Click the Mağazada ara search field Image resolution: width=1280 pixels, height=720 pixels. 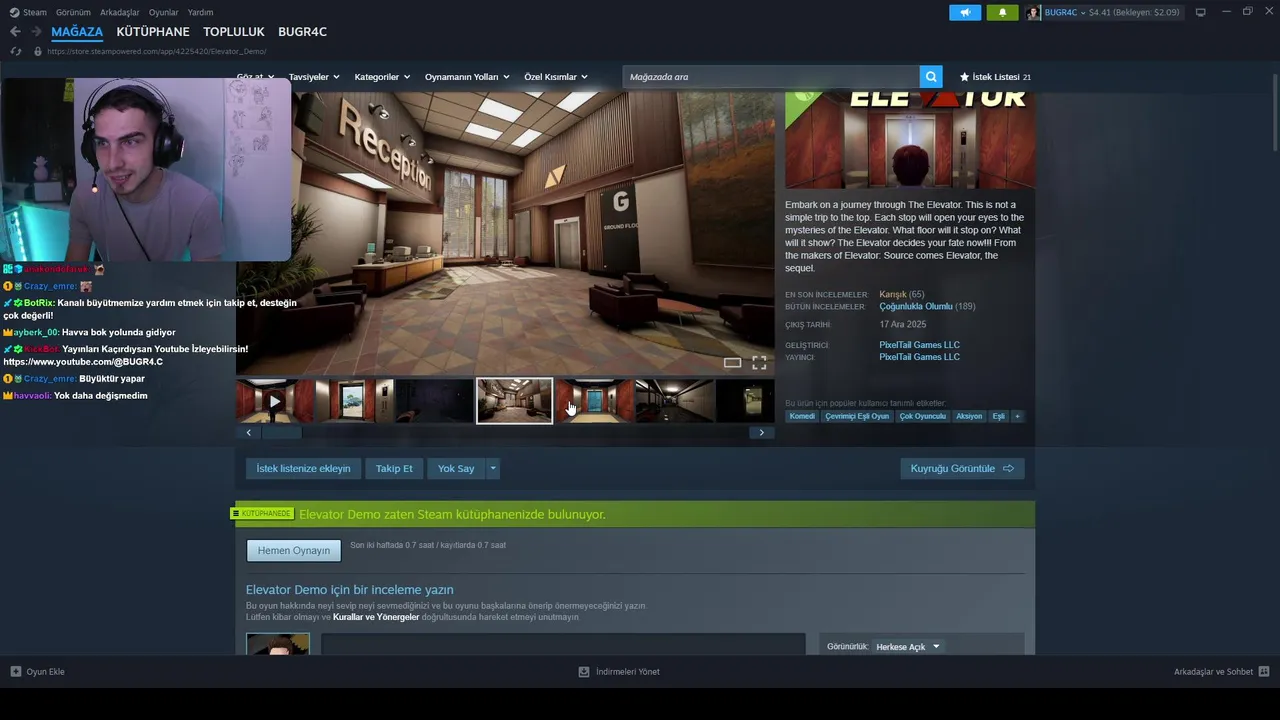click(x=771, y=77)
